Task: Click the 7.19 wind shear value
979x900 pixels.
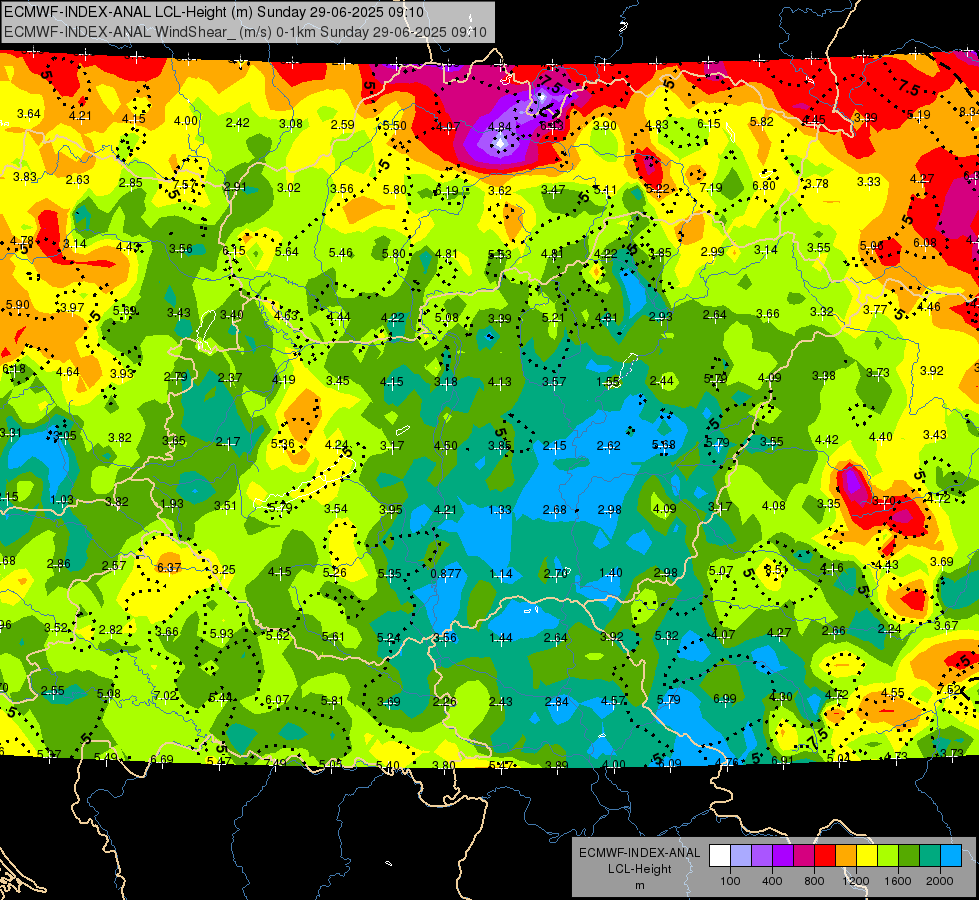Action: coord(711,187)
